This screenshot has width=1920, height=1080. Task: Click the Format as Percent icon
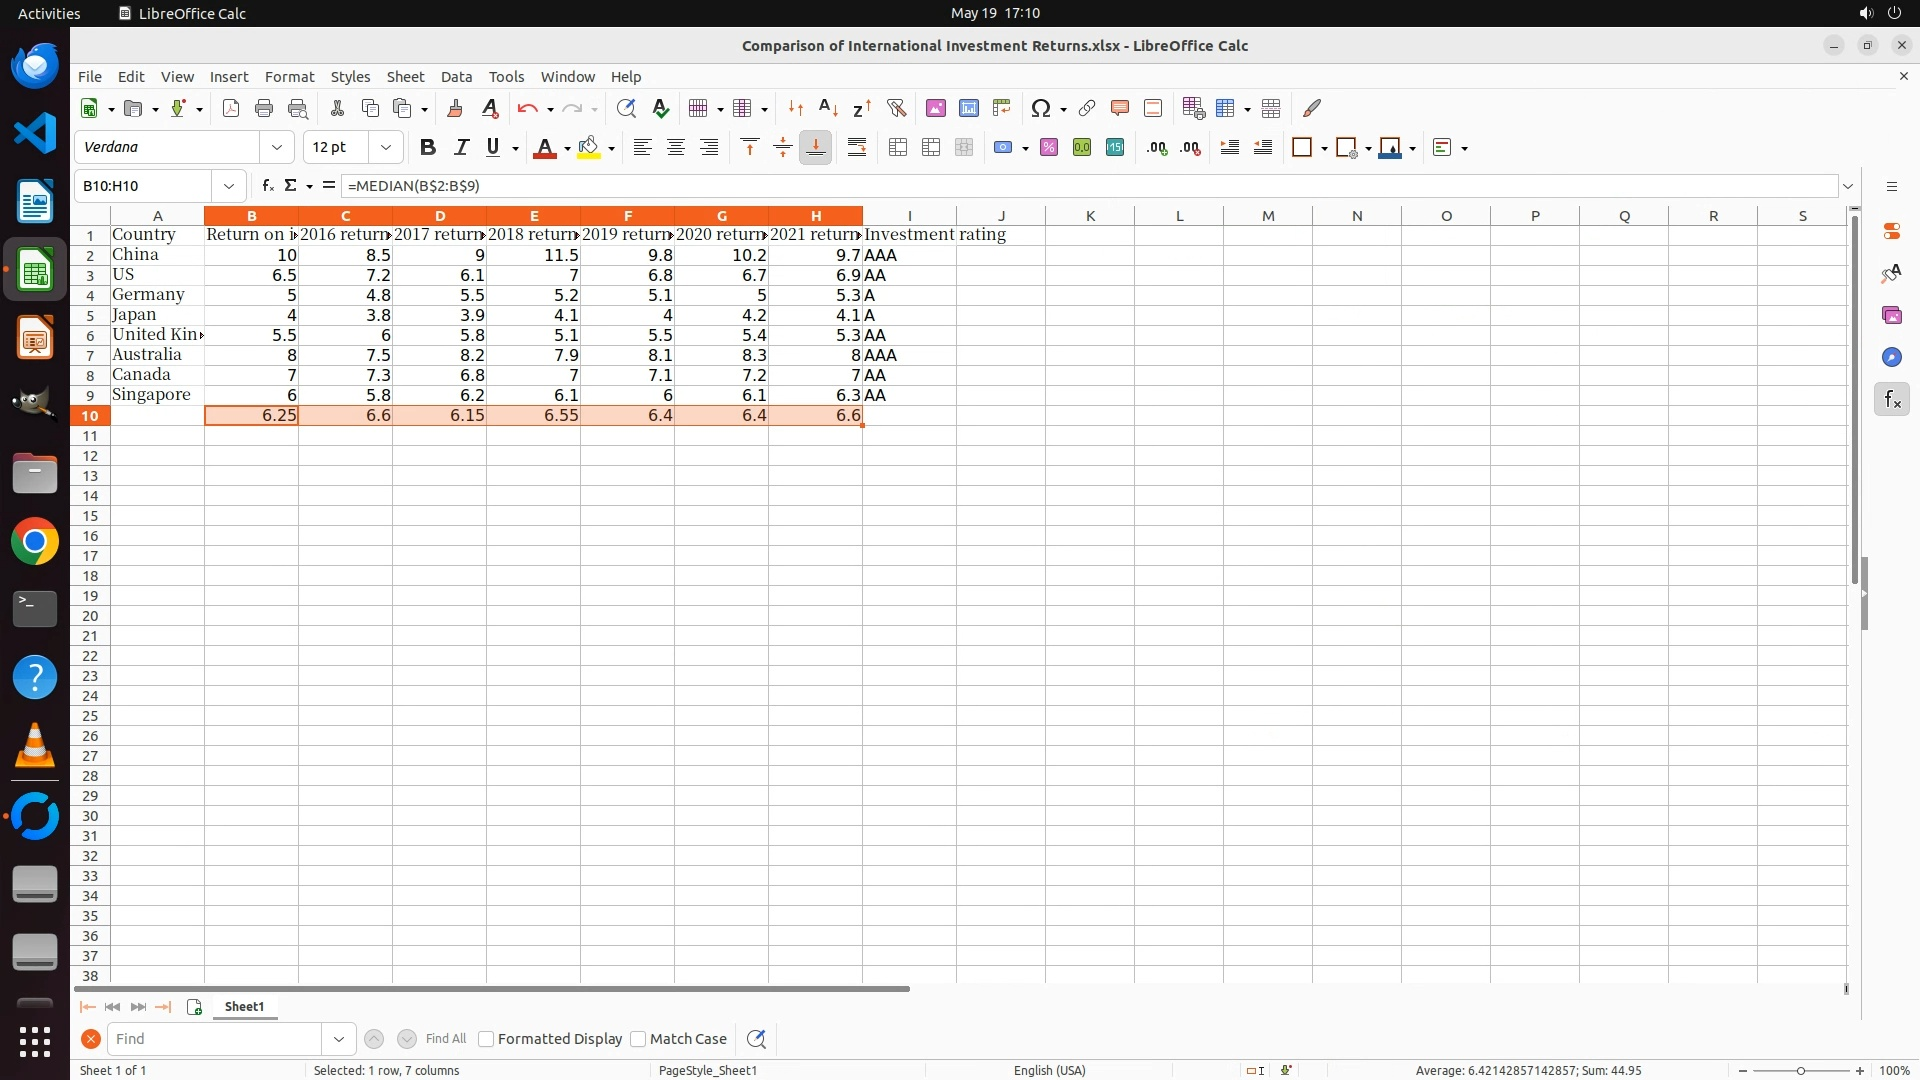(1048, 148)
